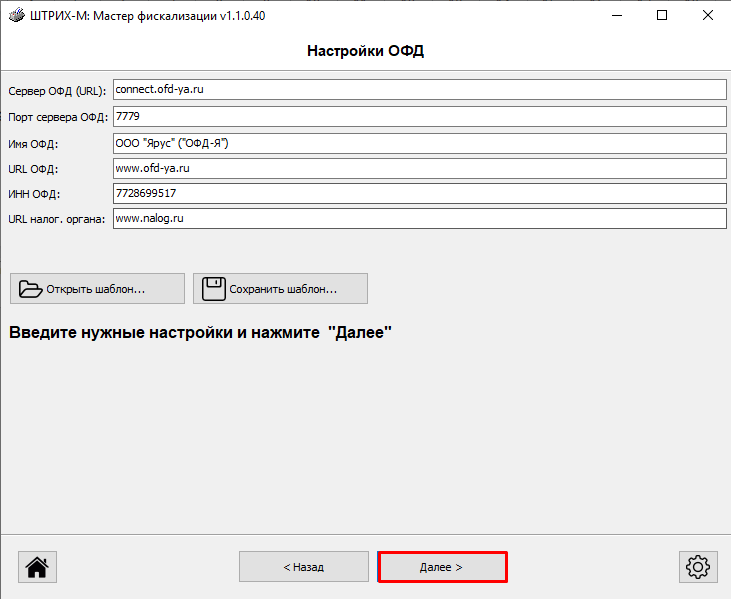Maximize the Мастер фискализации window
The width and height of the screenshot is (731, 599).
point(662,16)
